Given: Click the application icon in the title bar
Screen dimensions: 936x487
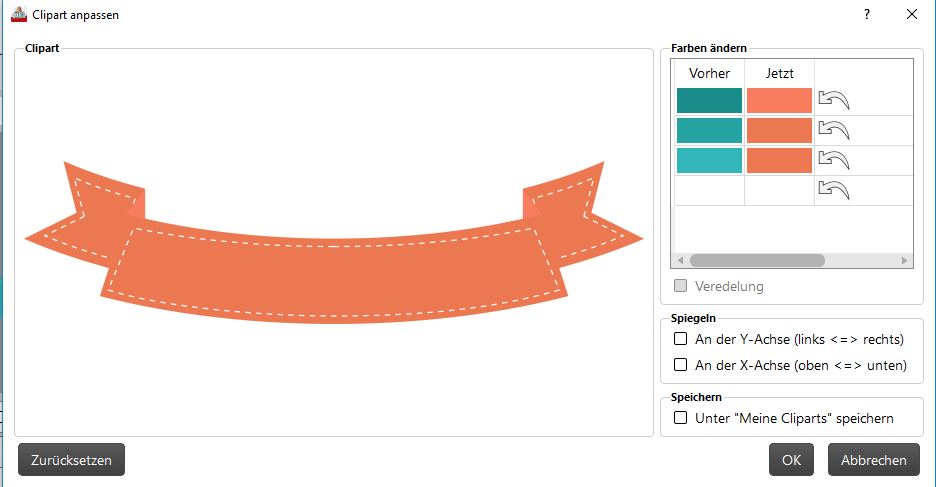Looking at the screenshot, I should (x=18, y=14).
